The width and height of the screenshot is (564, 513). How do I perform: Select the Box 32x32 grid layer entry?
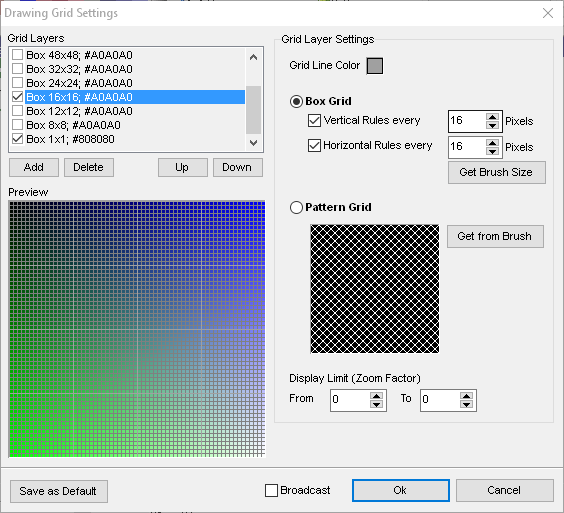[79, 69]
